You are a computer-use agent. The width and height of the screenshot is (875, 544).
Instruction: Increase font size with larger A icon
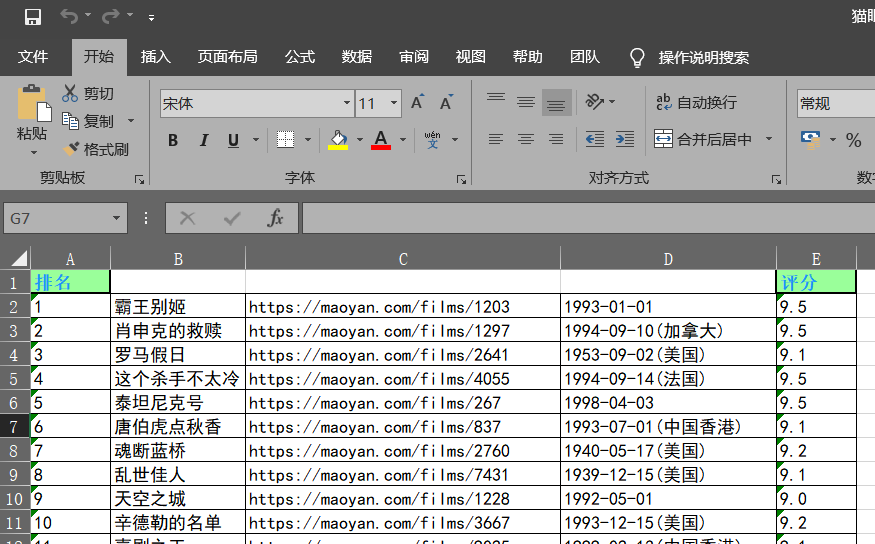click(417, 103)
